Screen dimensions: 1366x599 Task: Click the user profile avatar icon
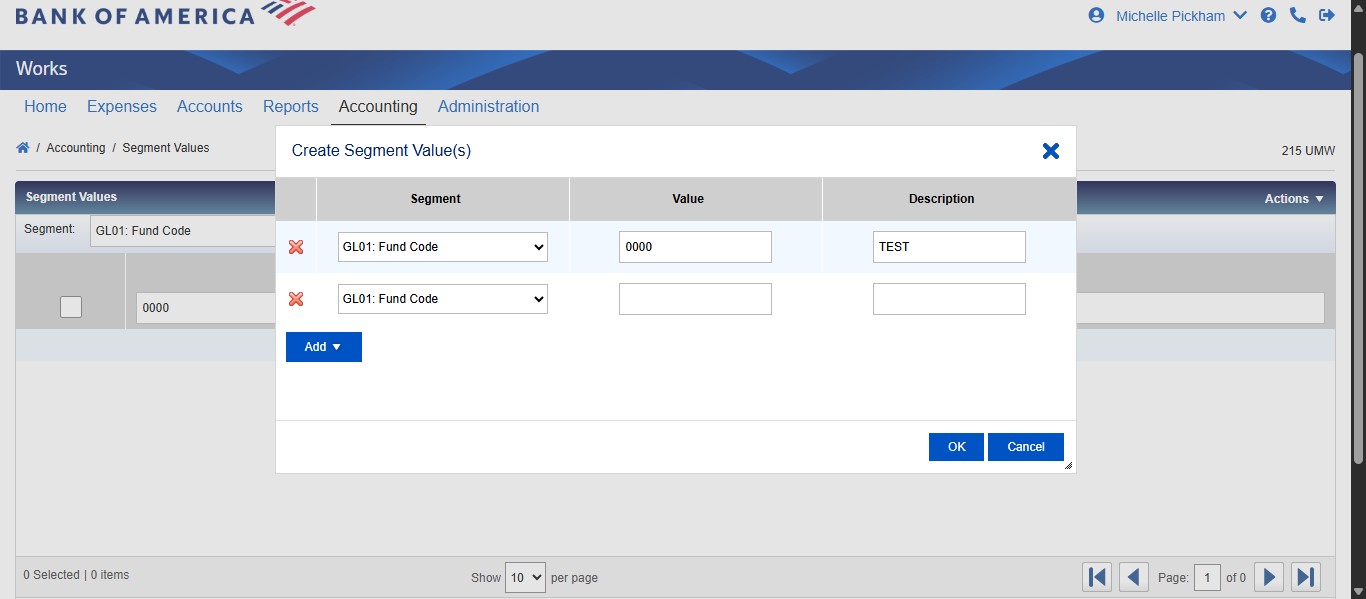[1095, 15]
